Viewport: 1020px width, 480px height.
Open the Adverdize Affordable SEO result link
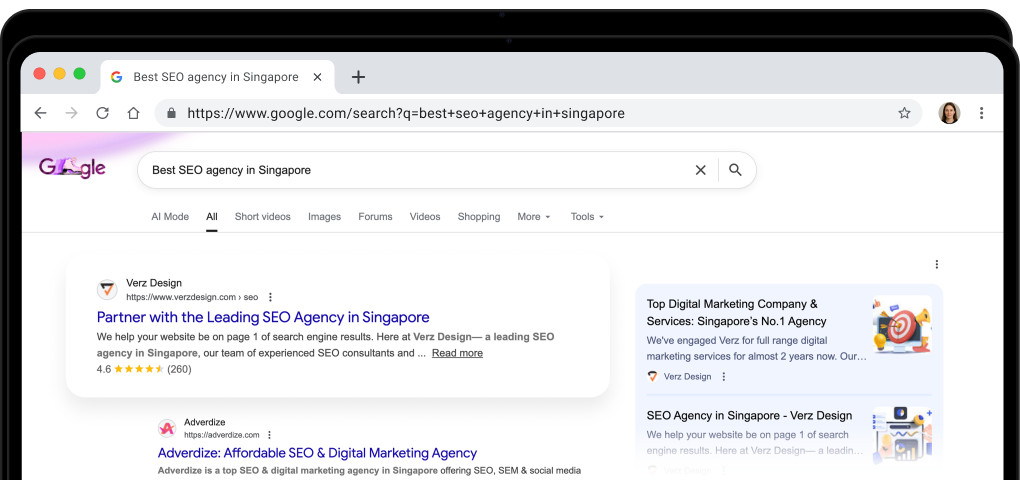click(317, 453)
